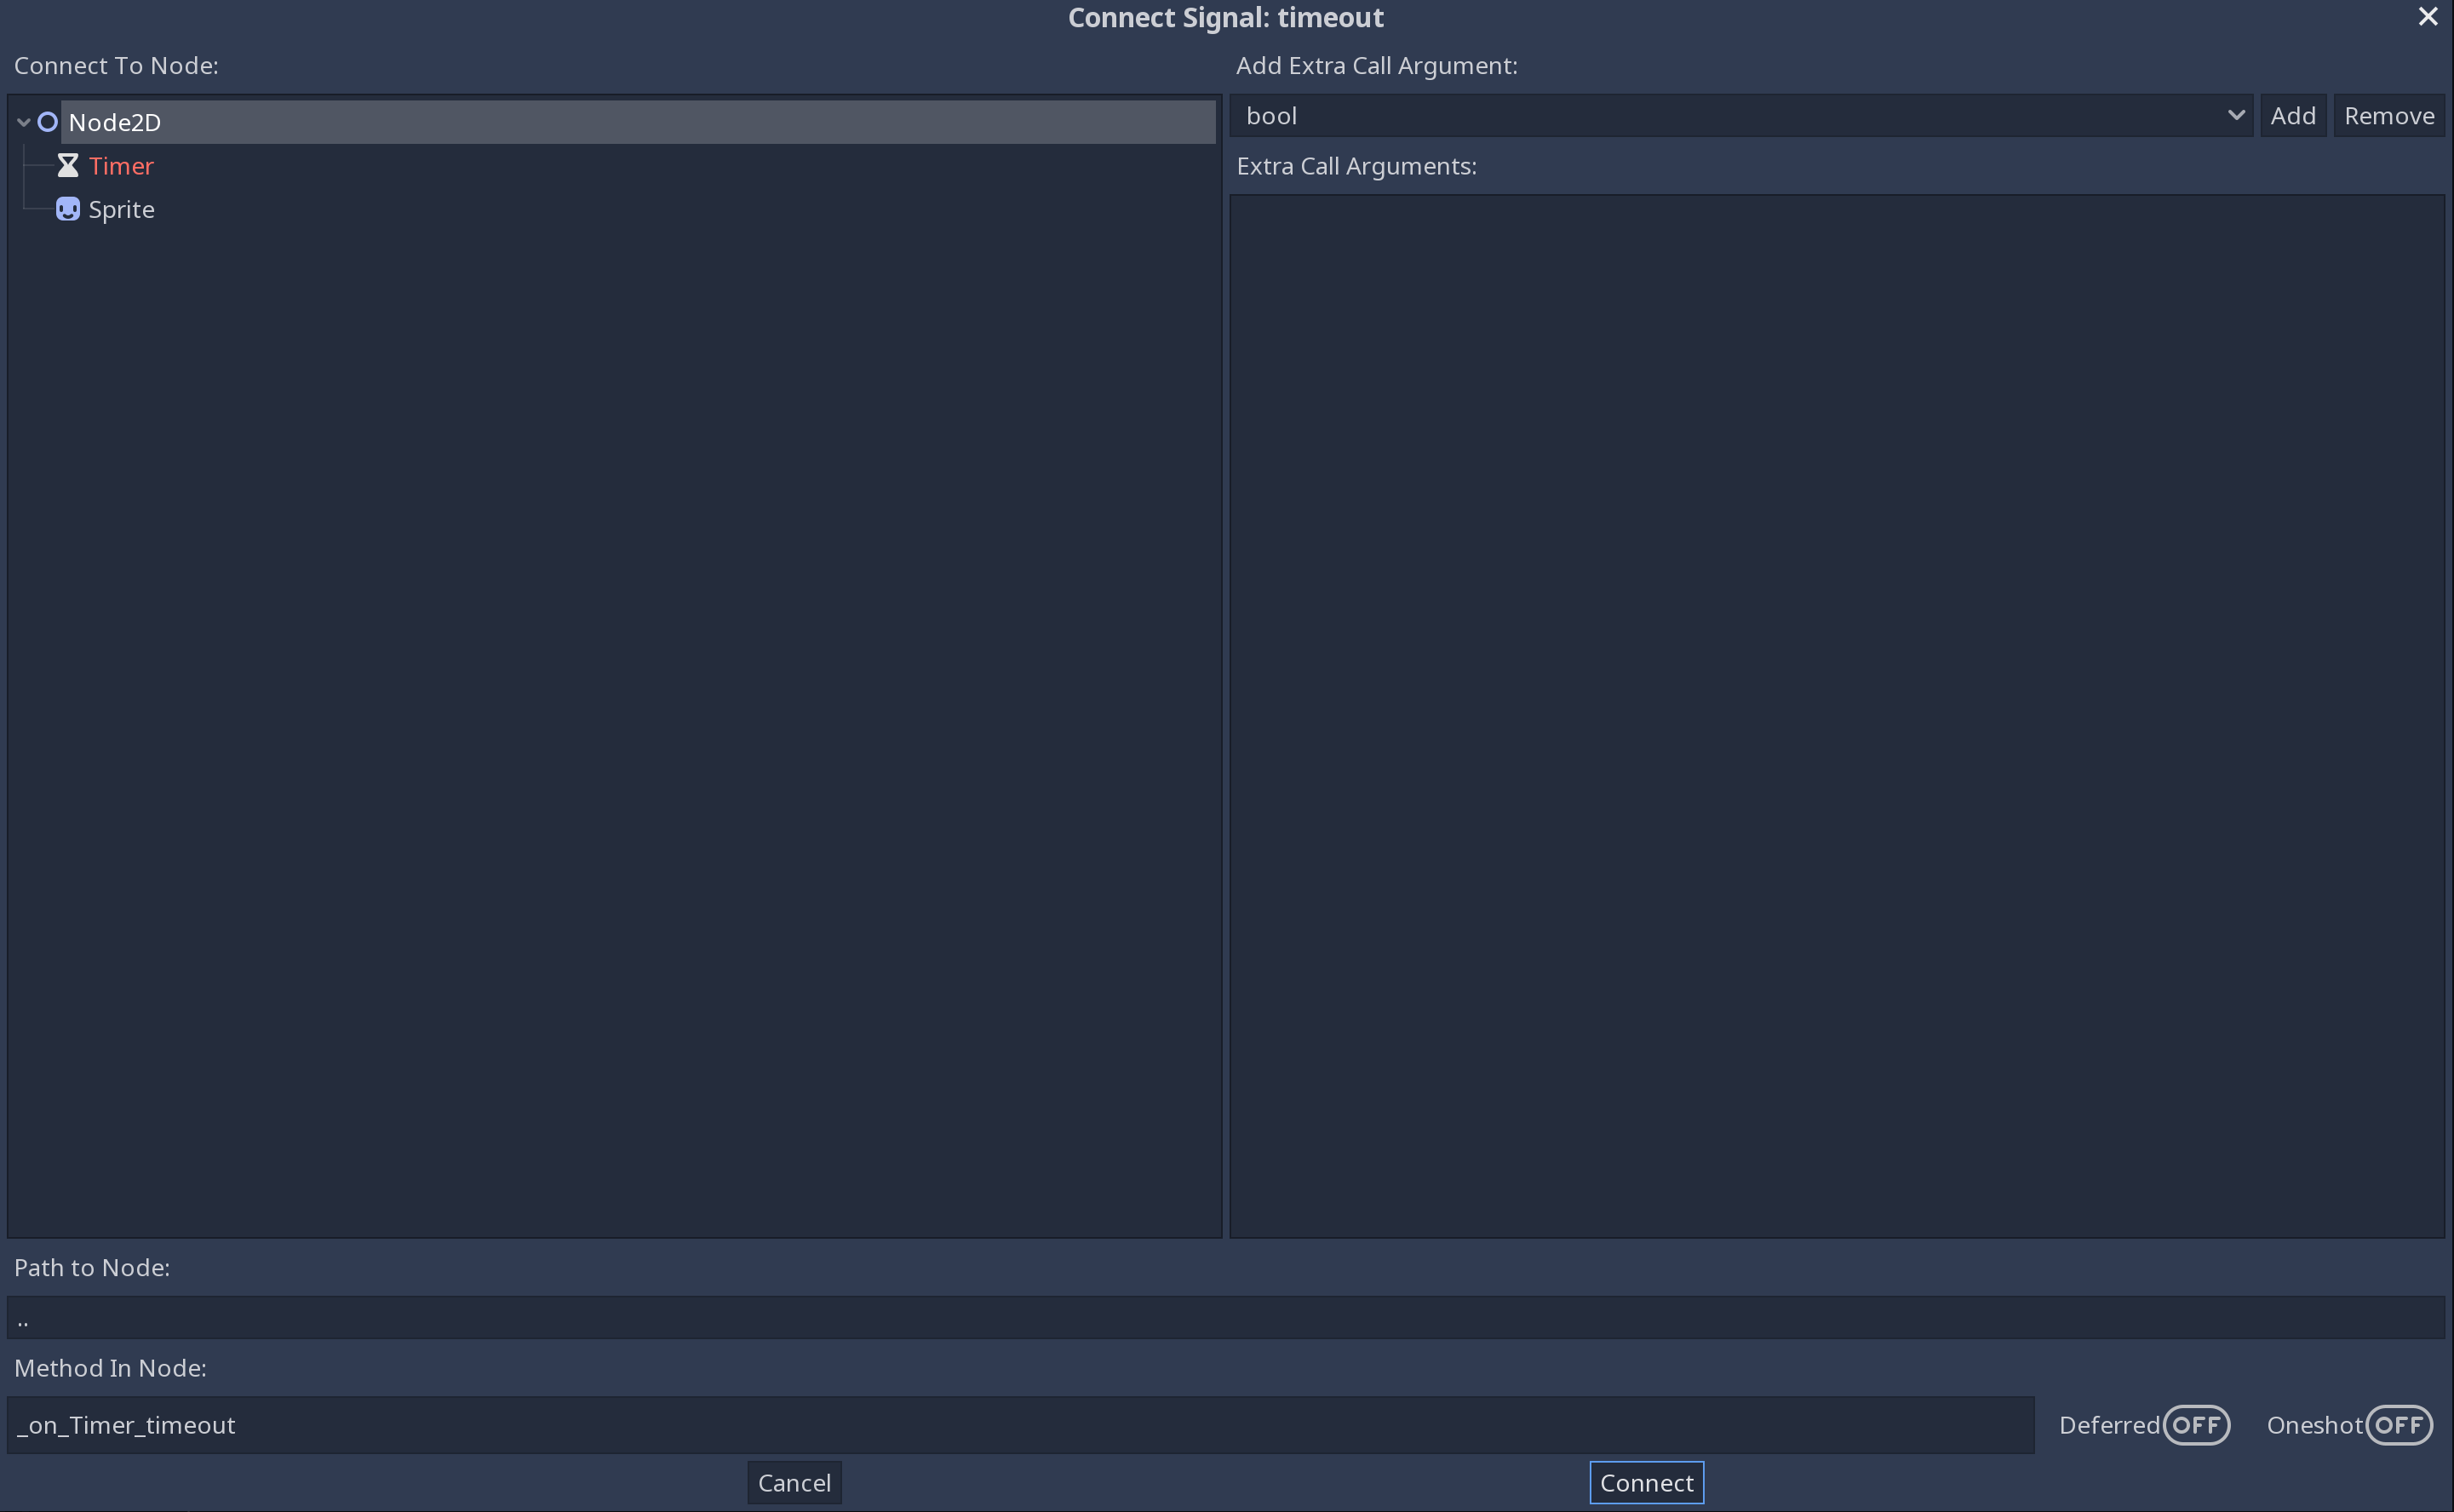
Task: Close the Connect Signal dialog
Action: pos(2427,17)
